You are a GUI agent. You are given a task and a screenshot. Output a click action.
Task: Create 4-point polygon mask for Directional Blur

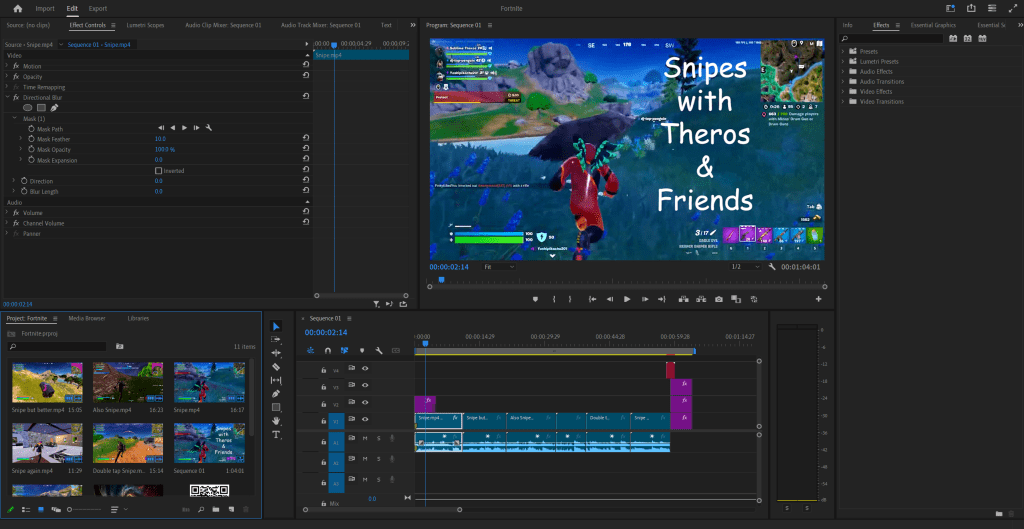(x=41, y=108)
